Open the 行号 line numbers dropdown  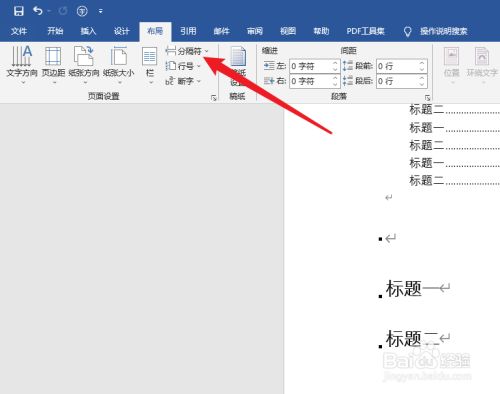coord(183,66)
